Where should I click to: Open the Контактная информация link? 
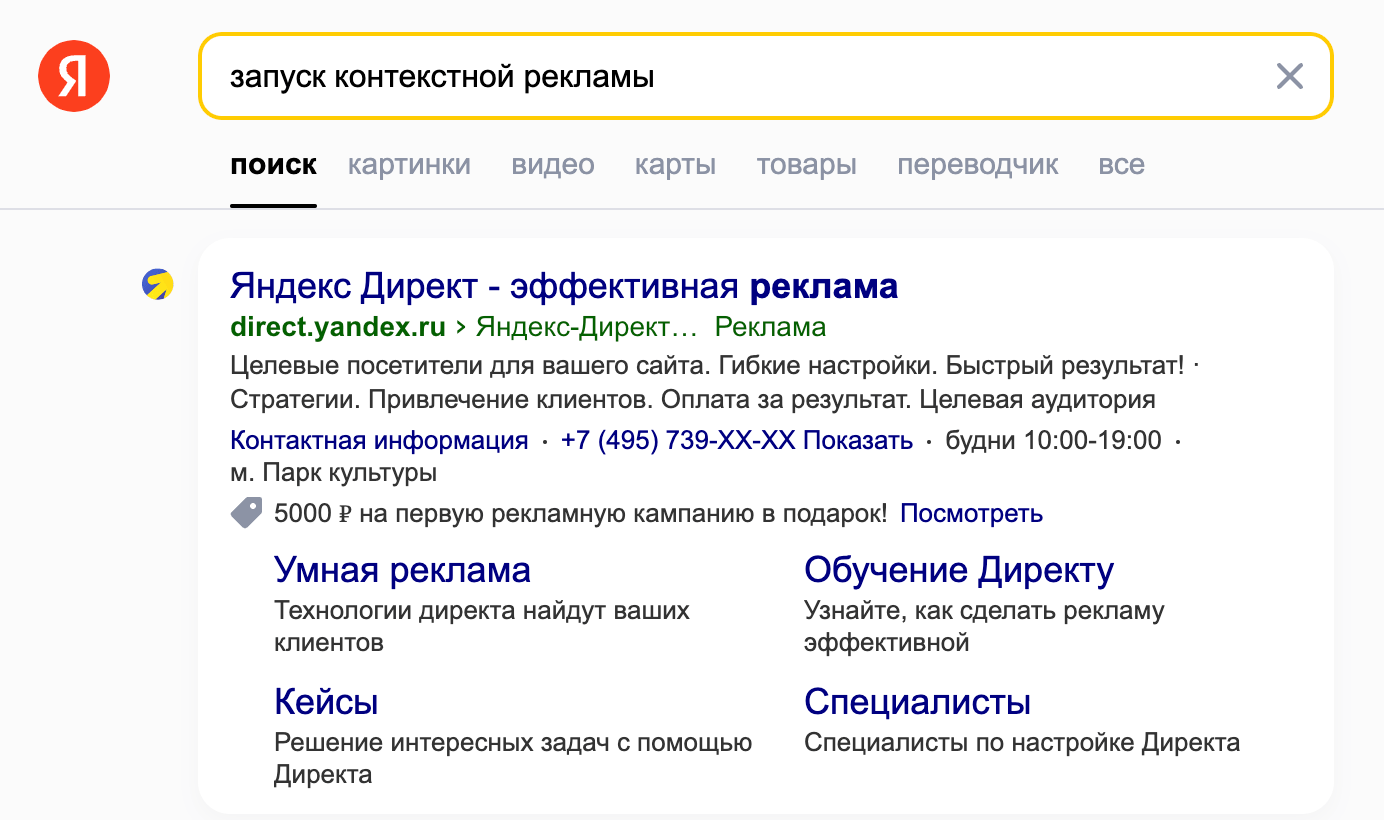[x=377, y=439]
